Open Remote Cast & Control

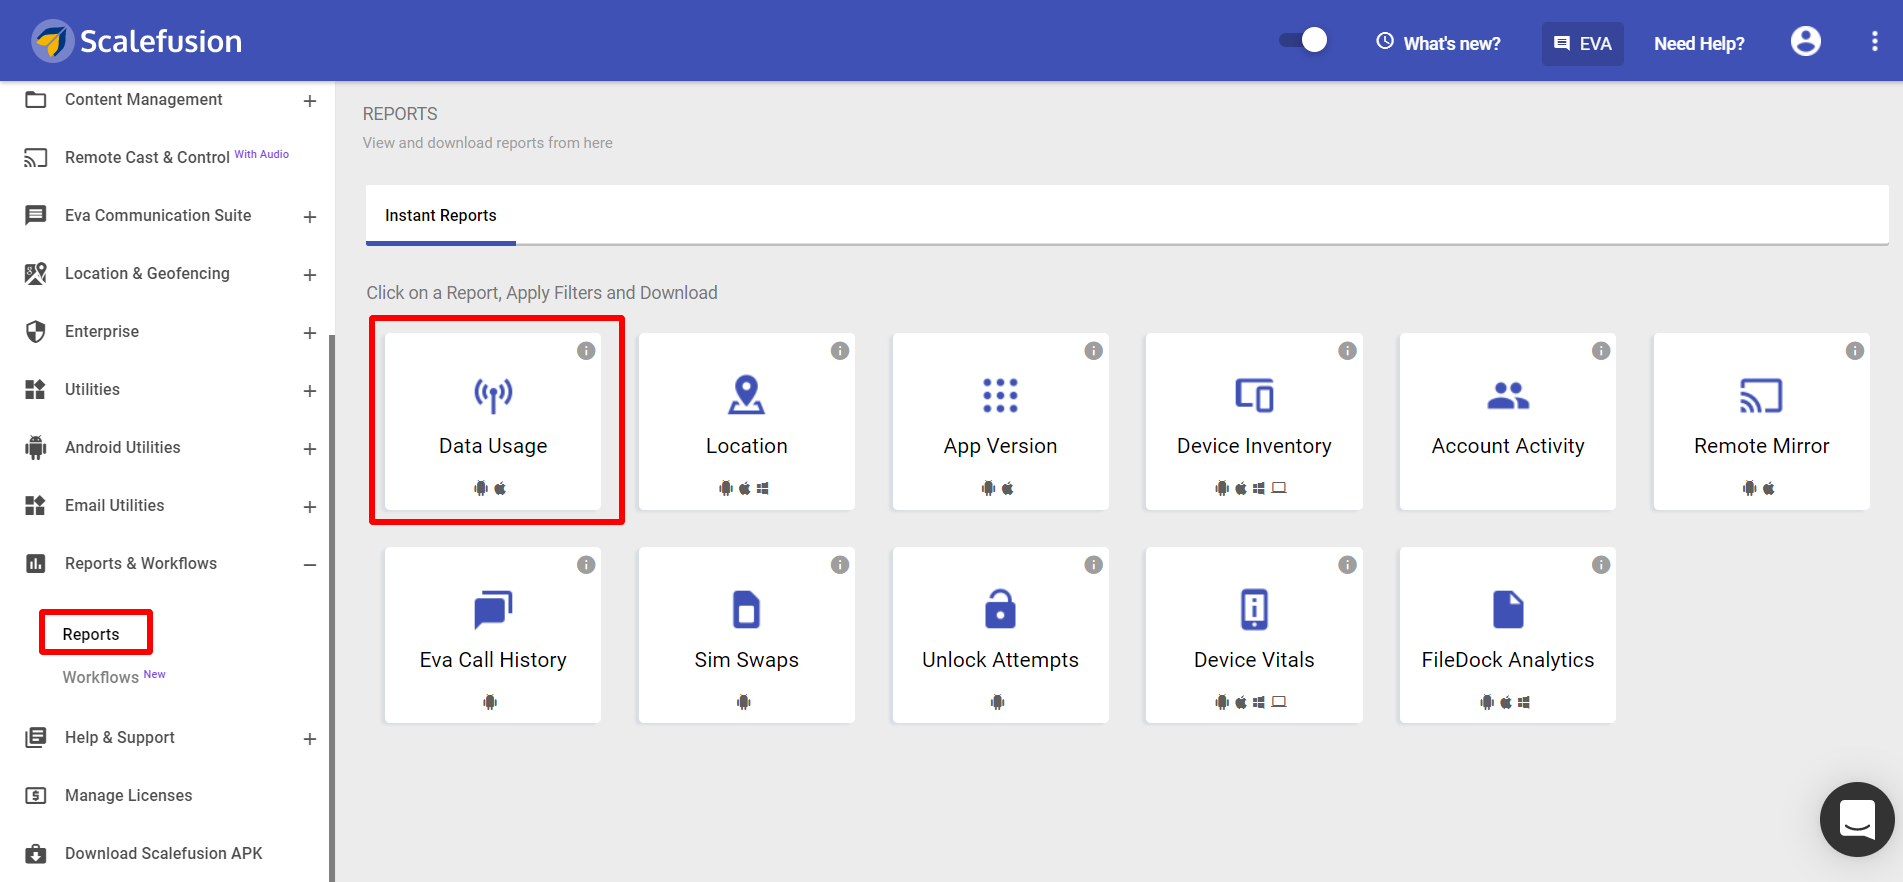point(147,157)
